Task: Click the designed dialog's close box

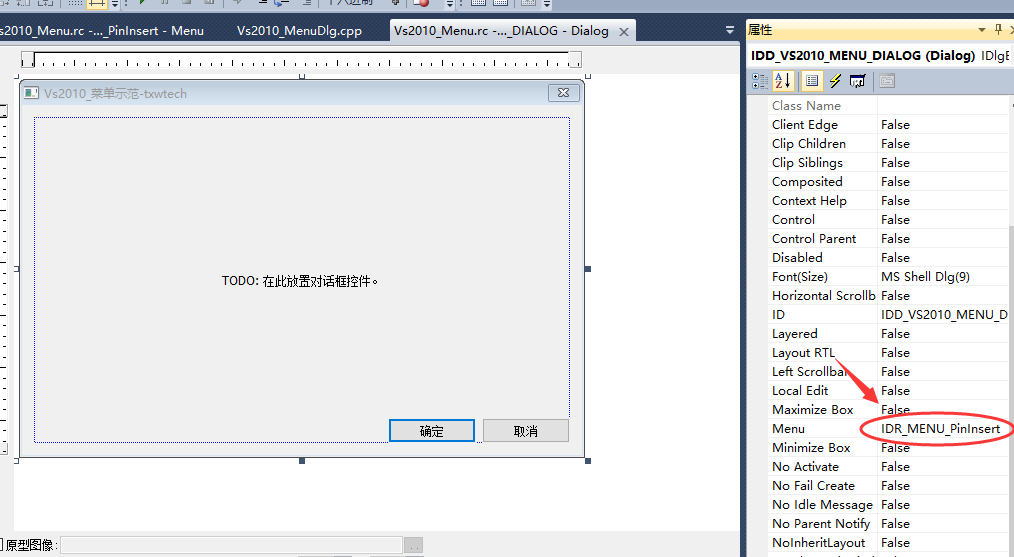Action: [x=563, y=93]
